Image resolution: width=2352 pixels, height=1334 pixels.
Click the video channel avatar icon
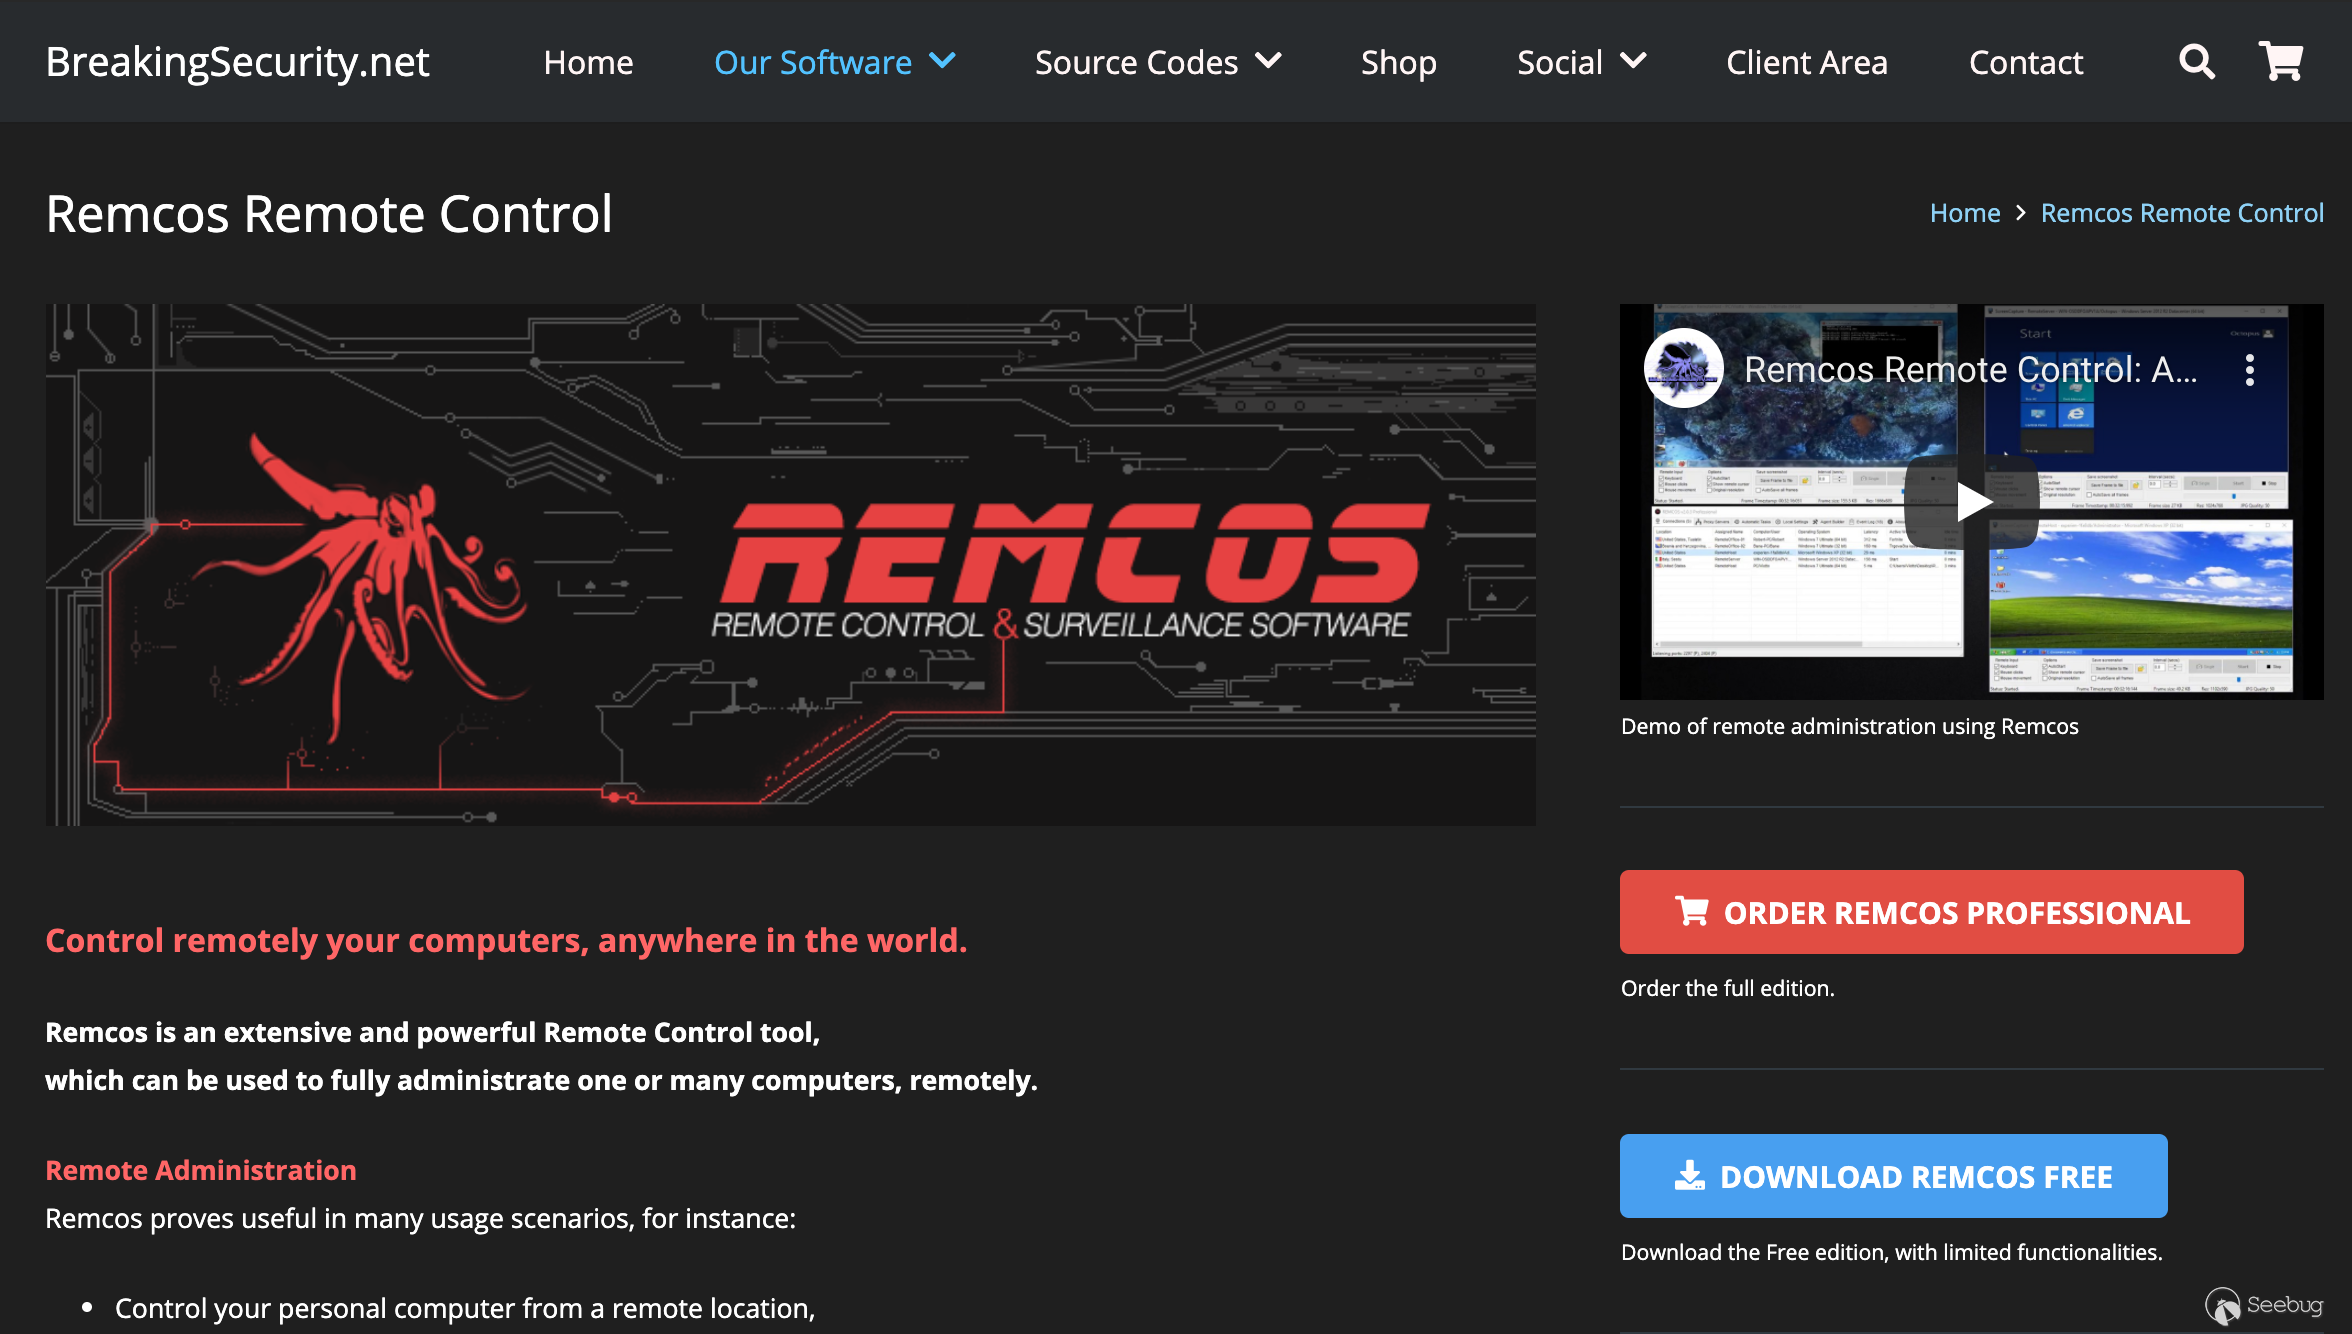tap(1683, 369)
